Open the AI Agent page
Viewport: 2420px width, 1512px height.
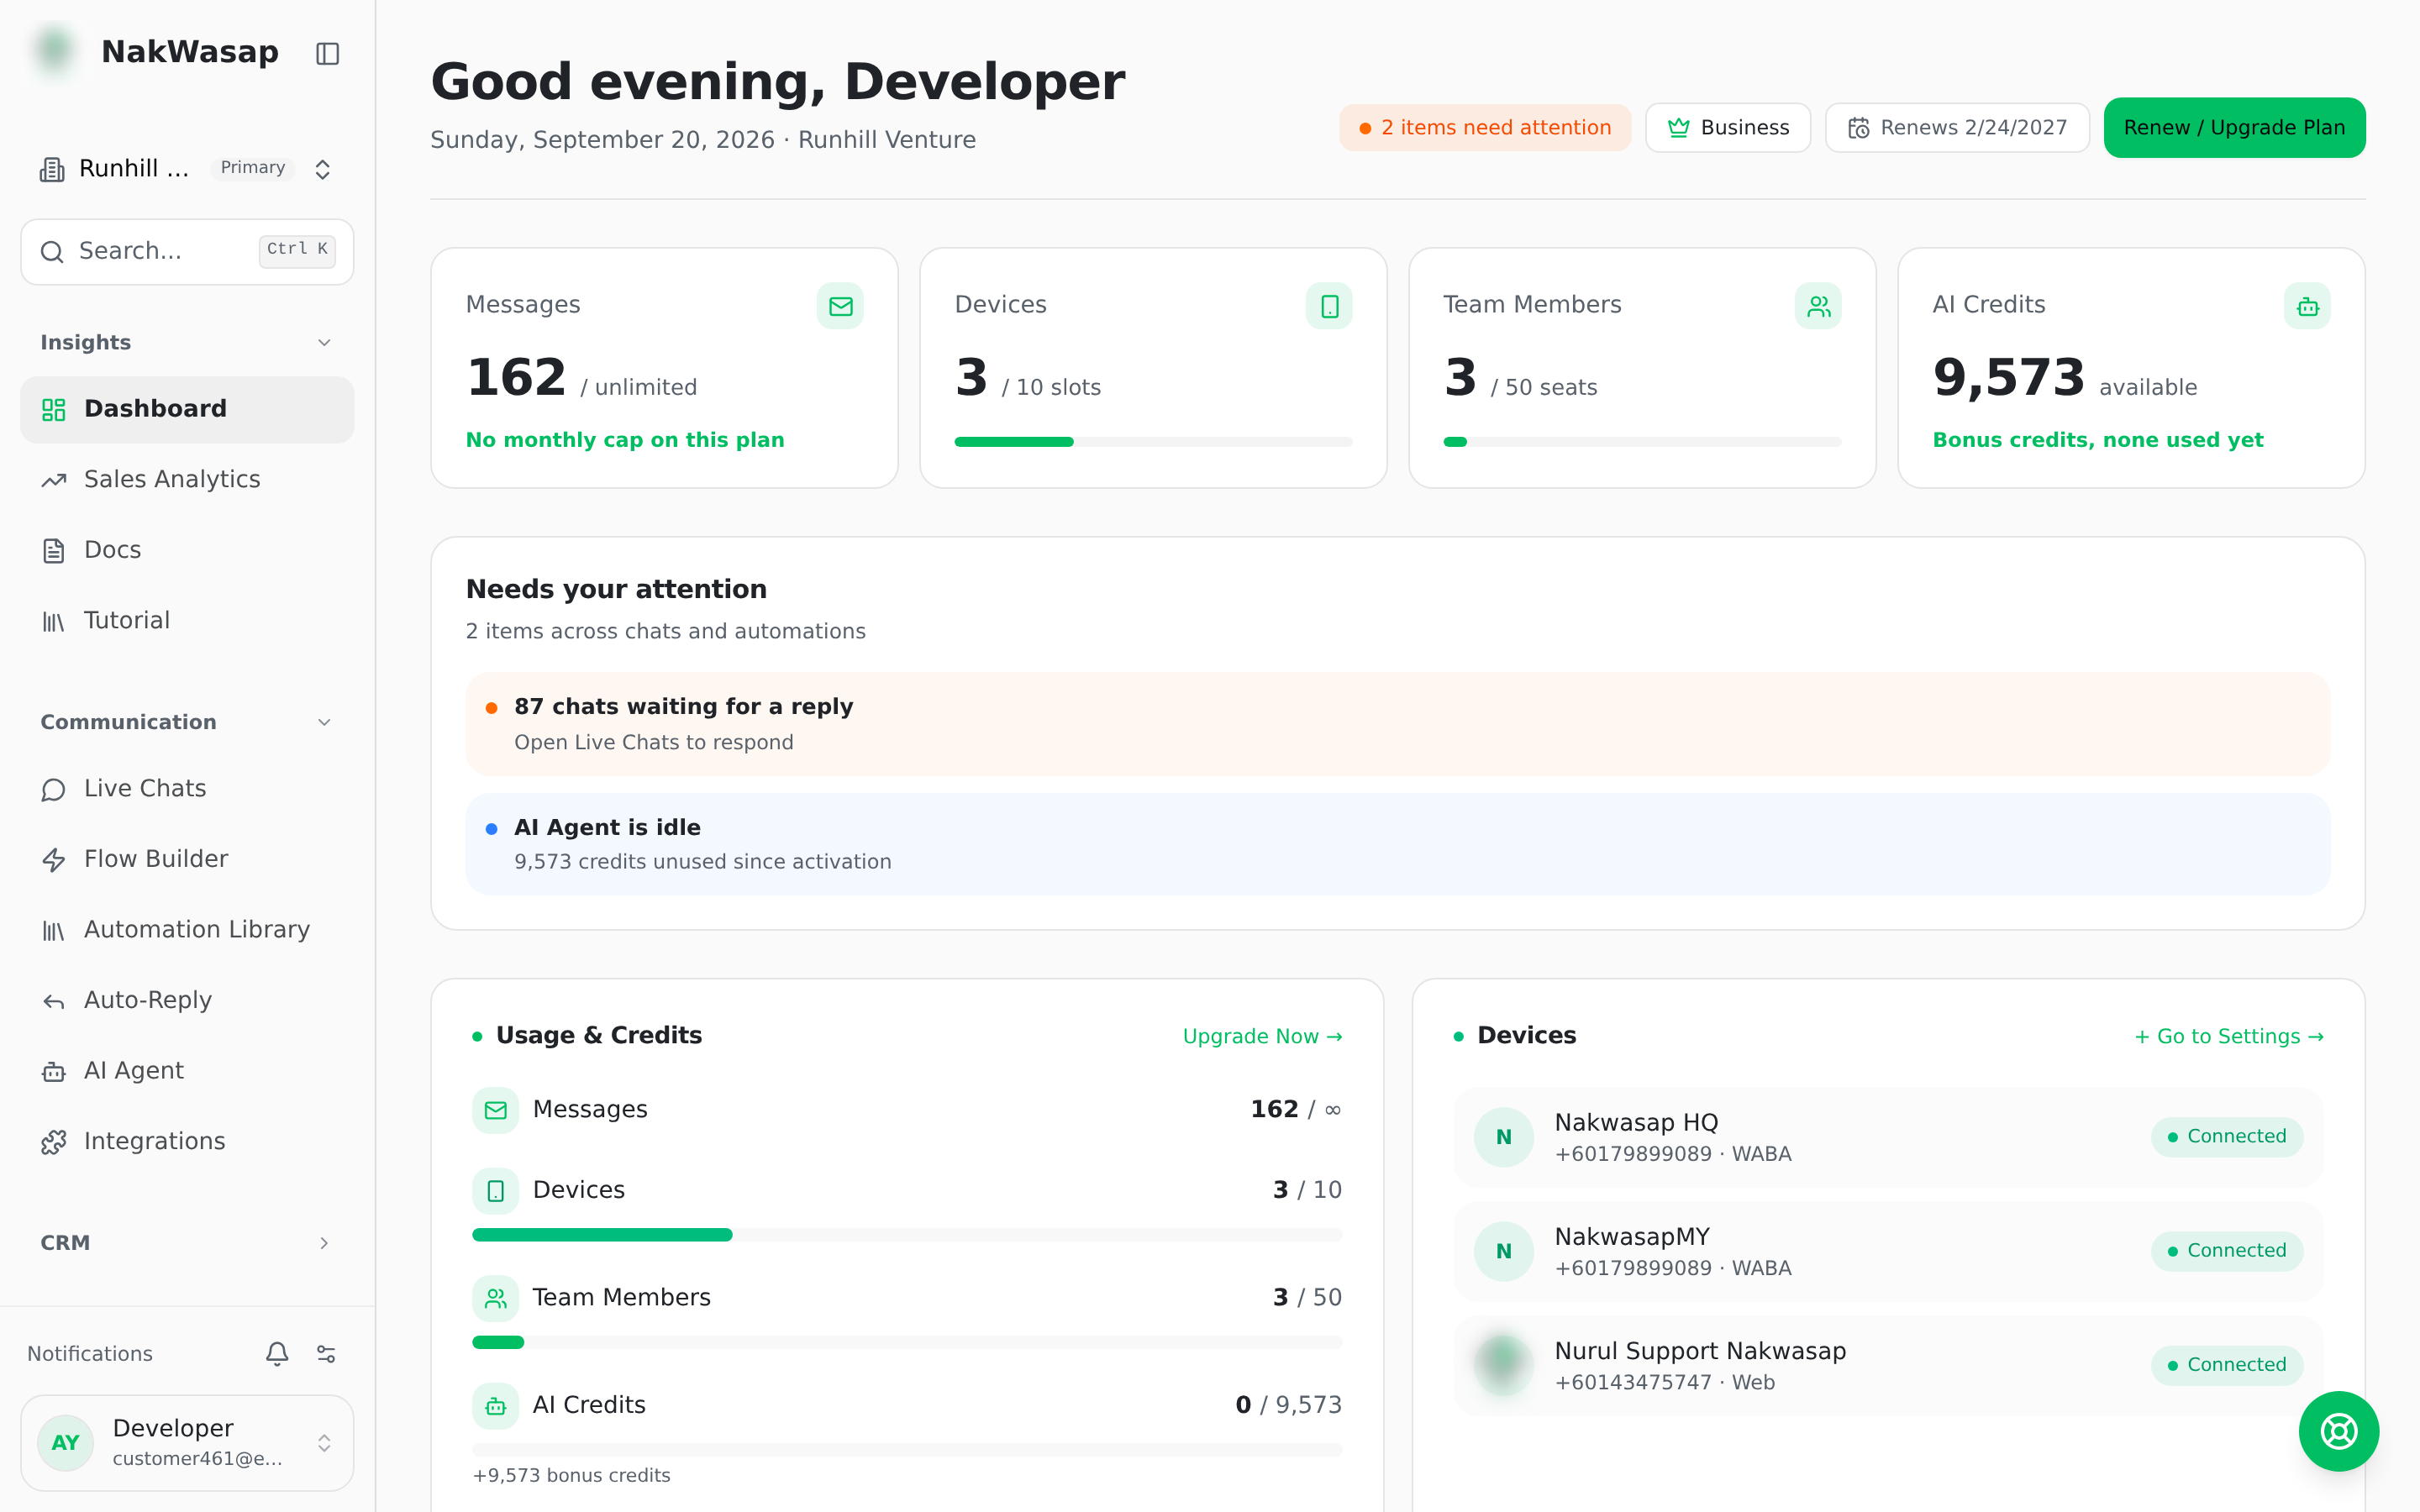(187, 1070)
